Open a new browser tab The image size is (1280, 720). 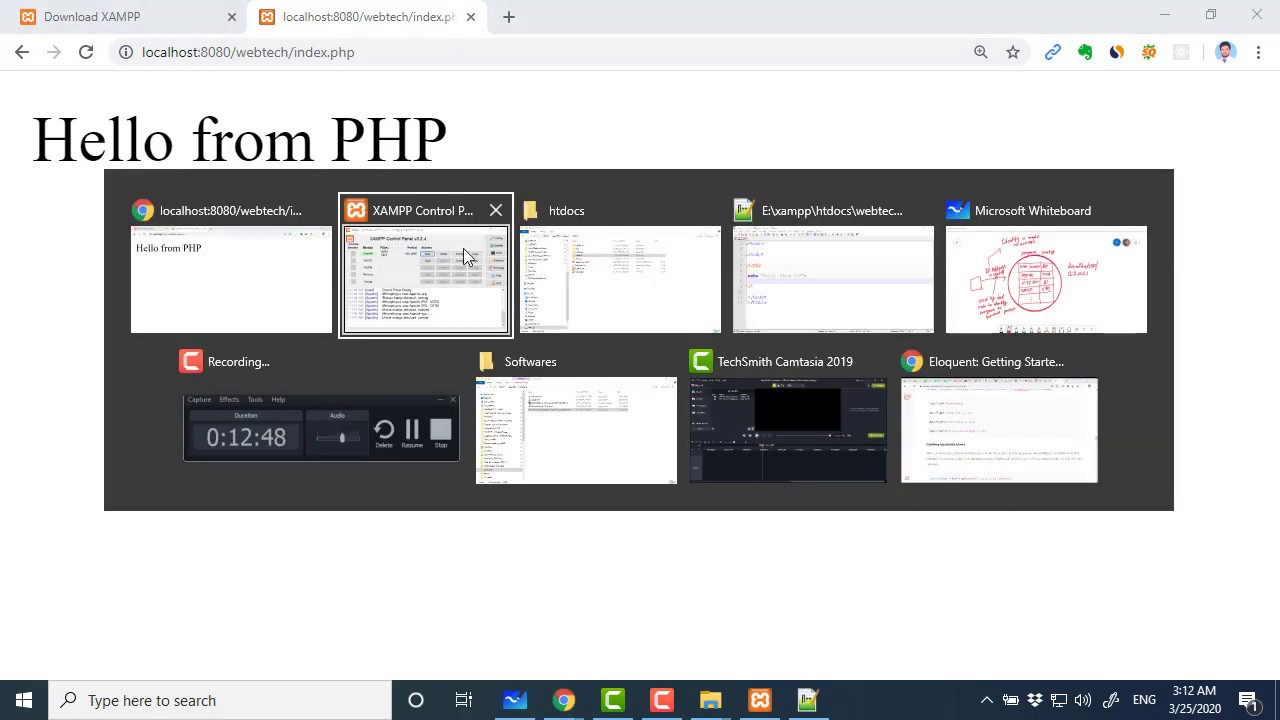point(509,17)
